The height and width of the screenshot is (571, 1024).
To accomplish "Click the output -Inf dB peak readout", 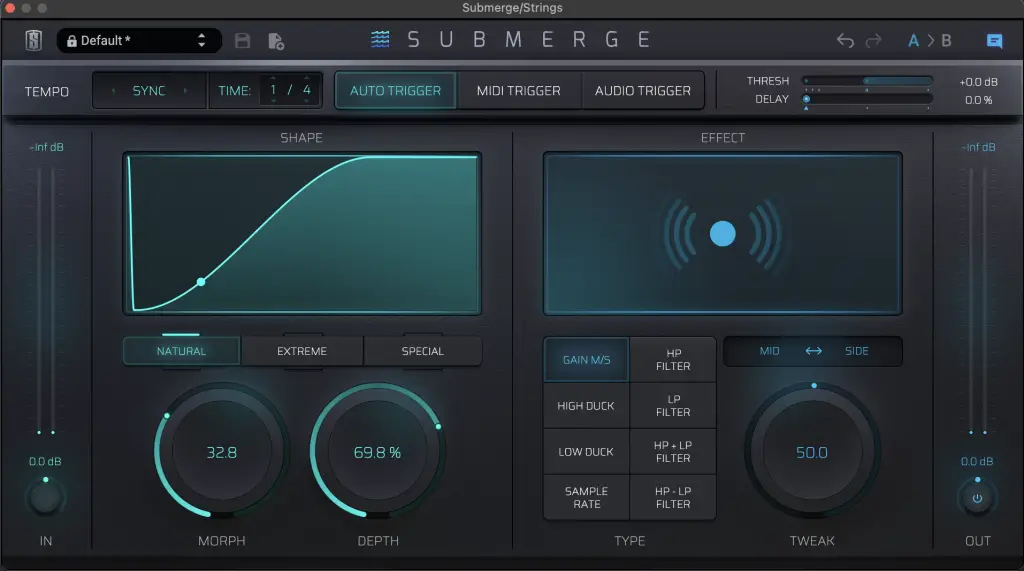I will pos(978,147).
